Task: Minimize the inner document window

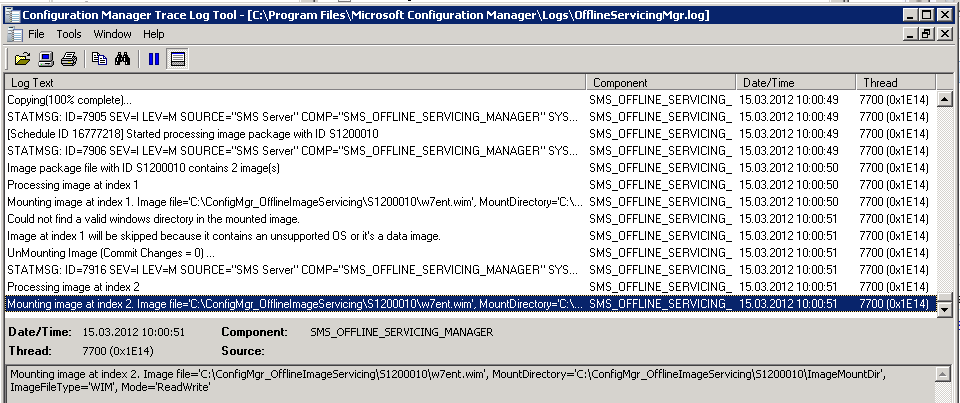Action: click(x=909, y=34)
